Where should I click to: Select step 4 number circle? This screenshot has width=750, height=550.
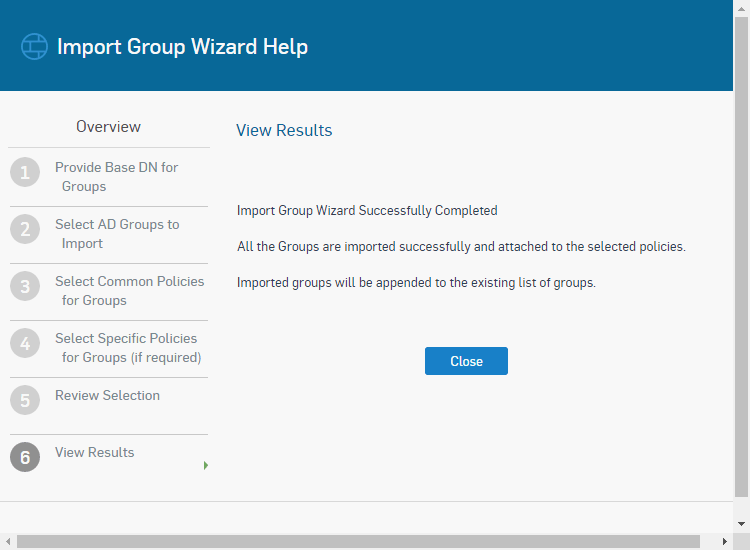[x=25, y=343]
